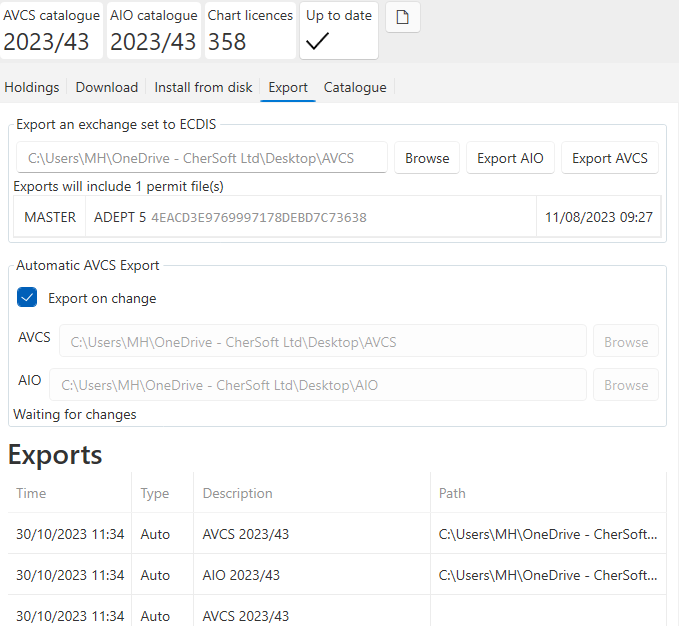Toggle the Export on change checkbox
Viewport: 679px width, 626px height.
pos(27,297)
